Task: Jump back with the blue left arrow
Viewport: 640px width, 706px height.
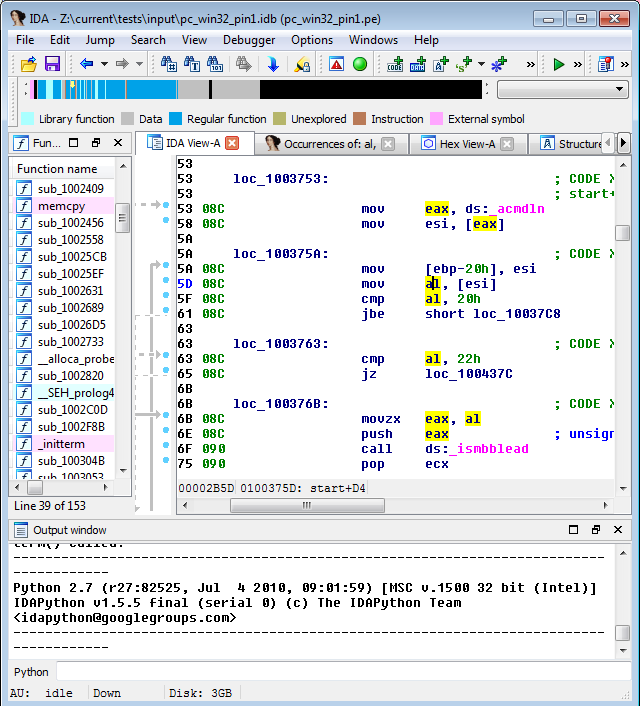Action: (x=86, y=64)
